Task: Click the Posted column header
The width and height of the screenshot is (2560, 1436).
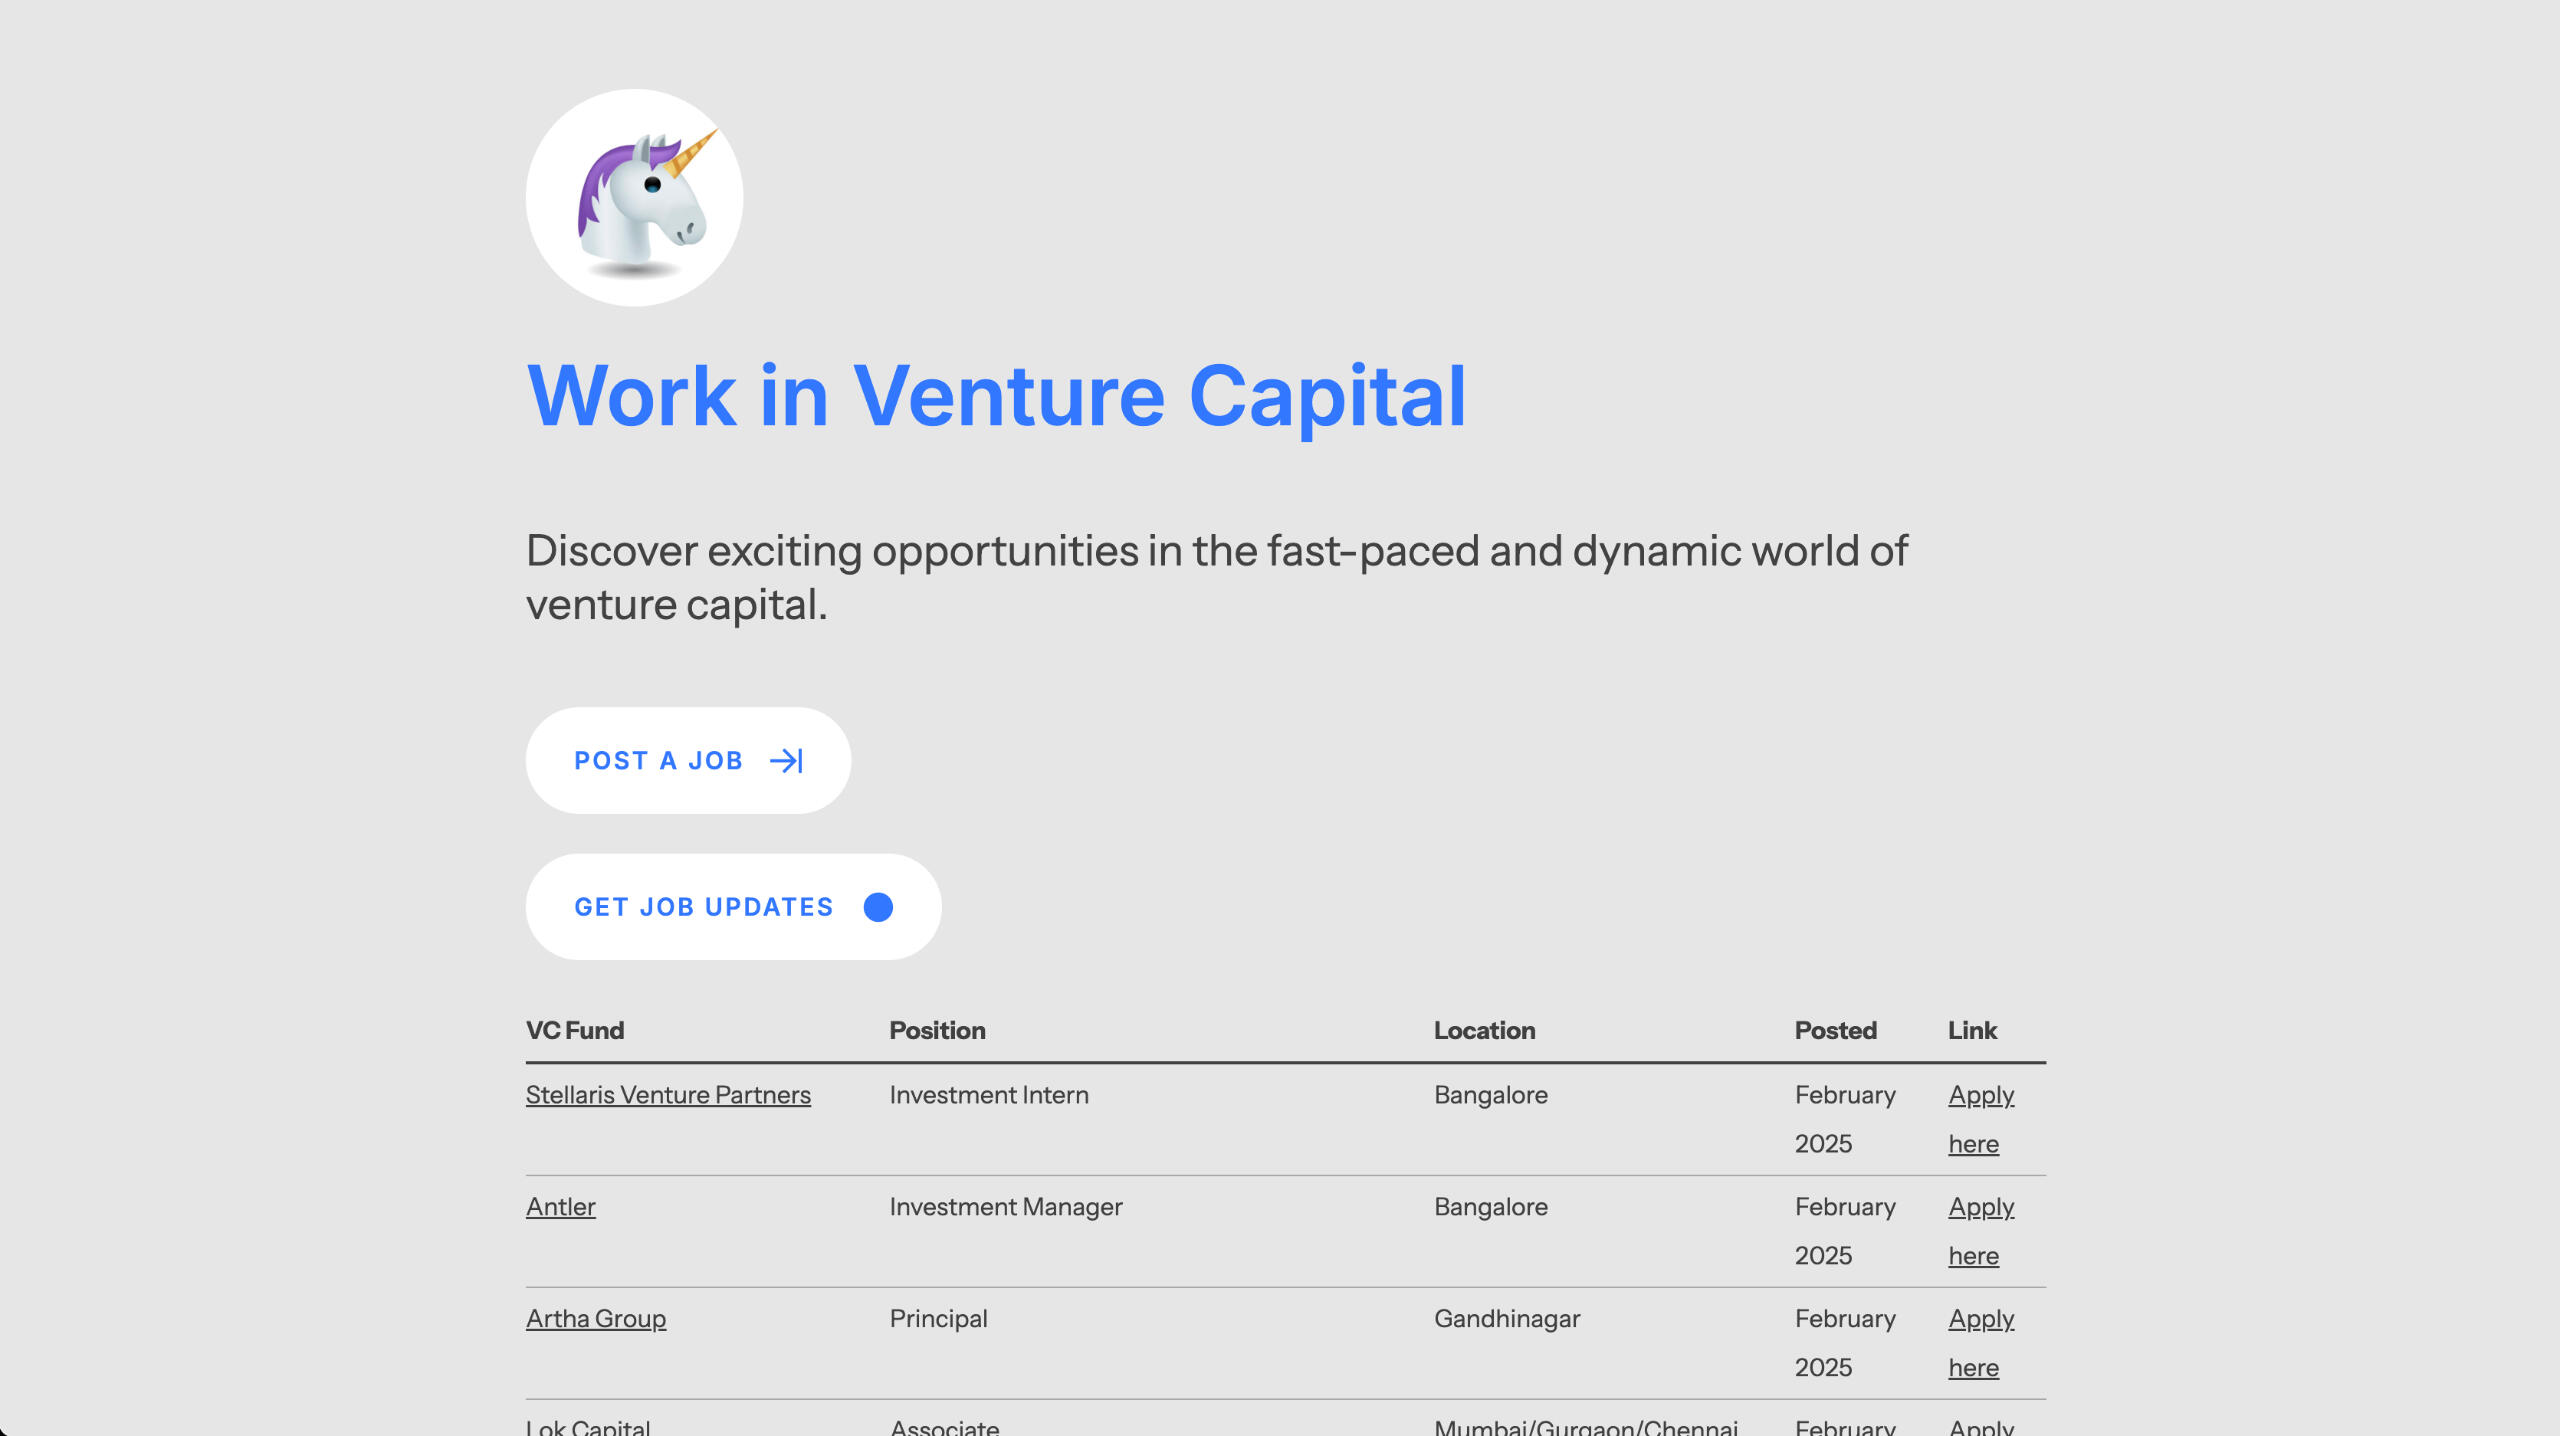Action: coord(1836,1030)
